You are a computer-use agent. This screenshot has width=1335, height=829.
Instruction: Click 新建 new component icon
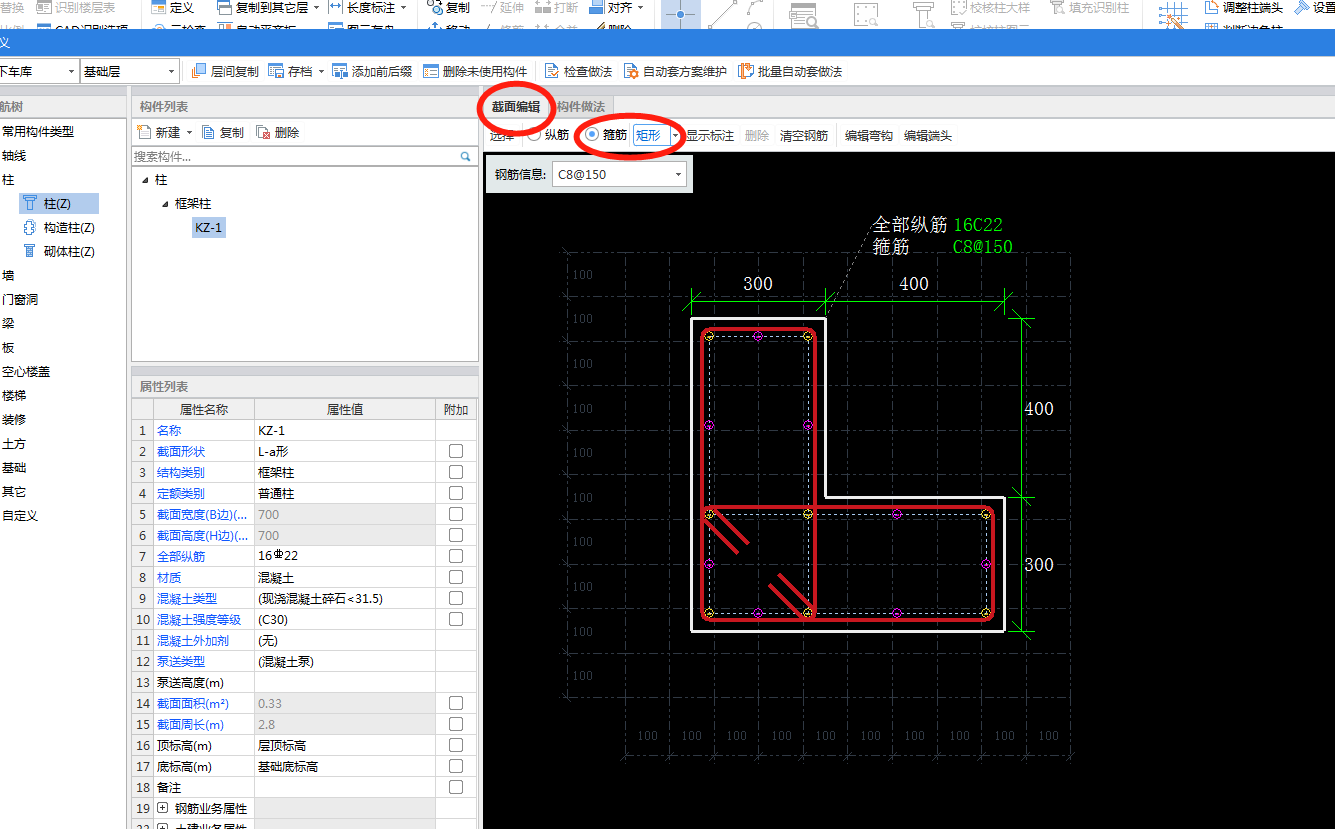tap(144, 132)
